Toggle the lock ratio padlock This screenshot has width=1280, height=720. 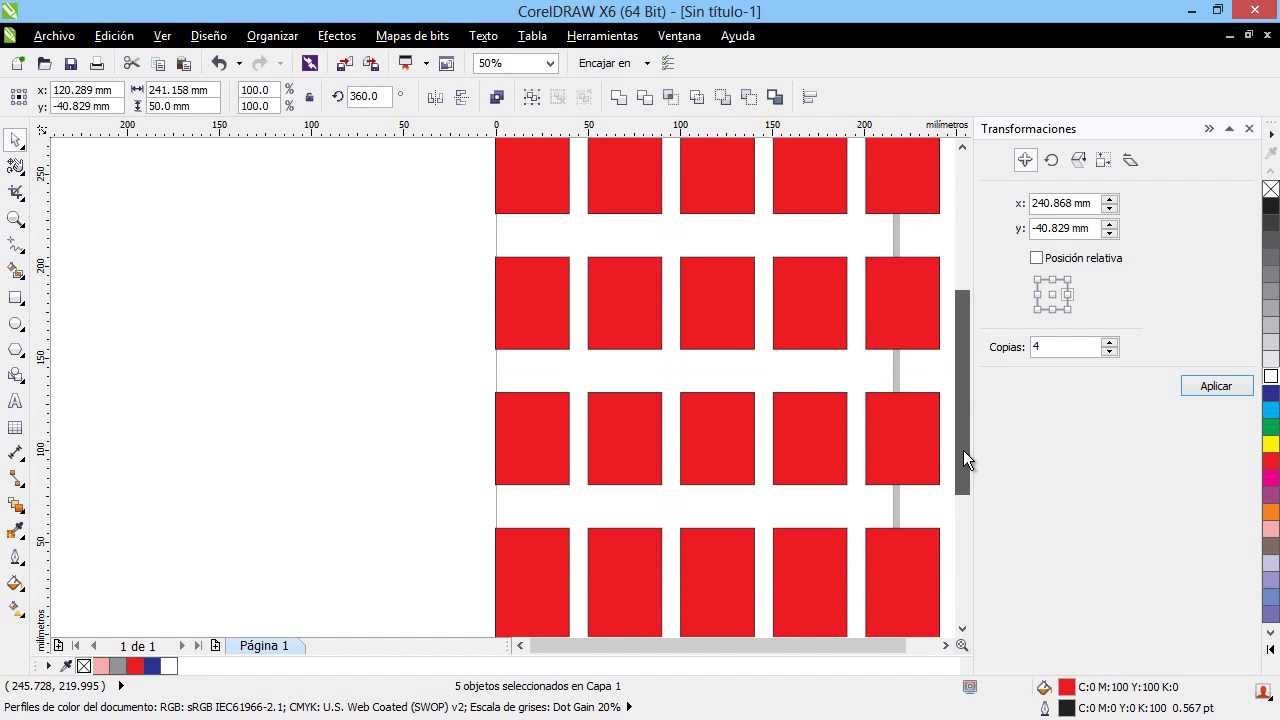point(309,97)
